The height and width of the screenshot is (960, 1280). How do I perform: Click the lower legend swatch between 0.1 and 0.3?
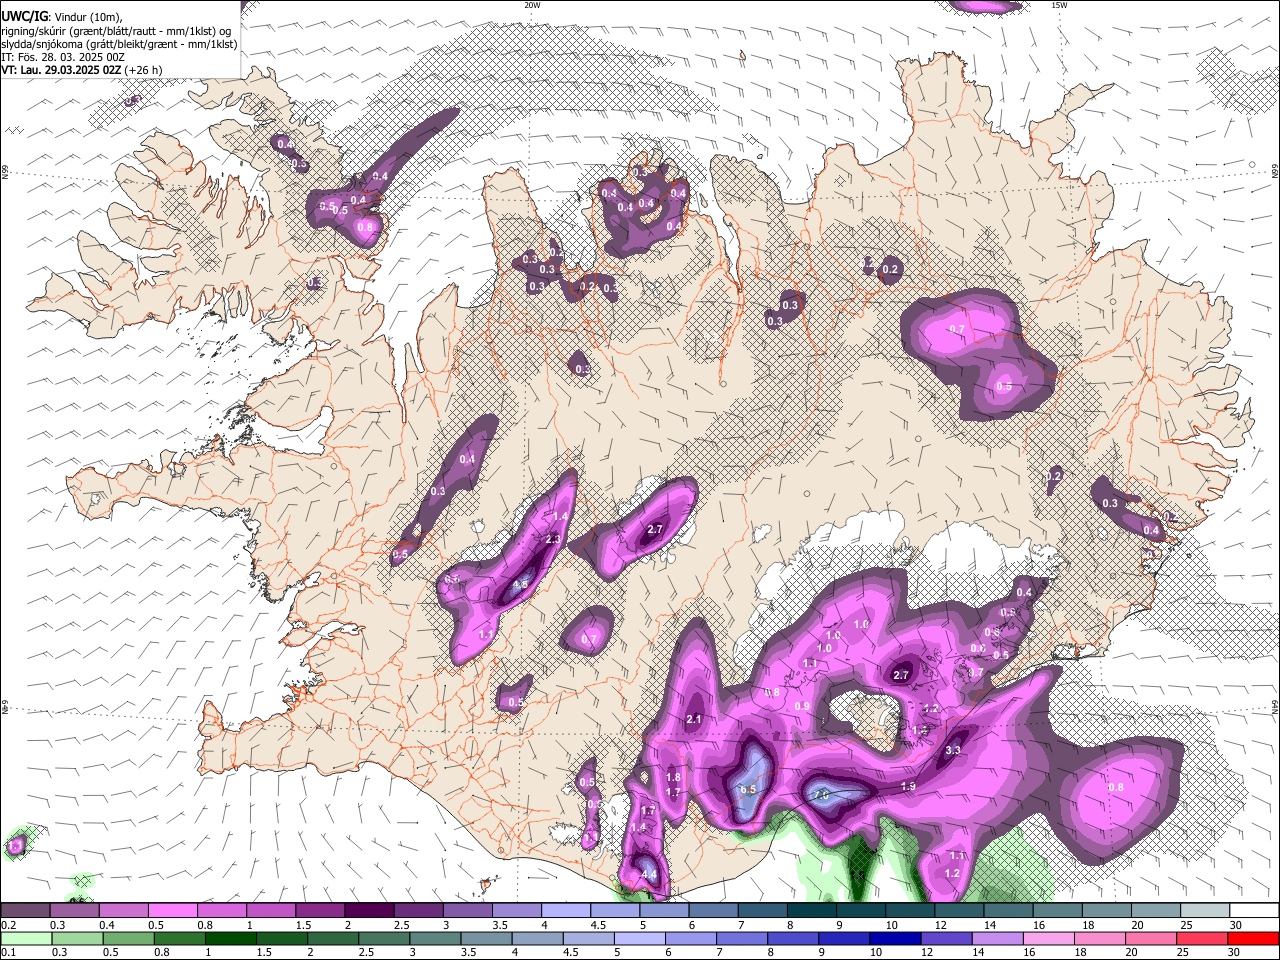coord(25,938)
